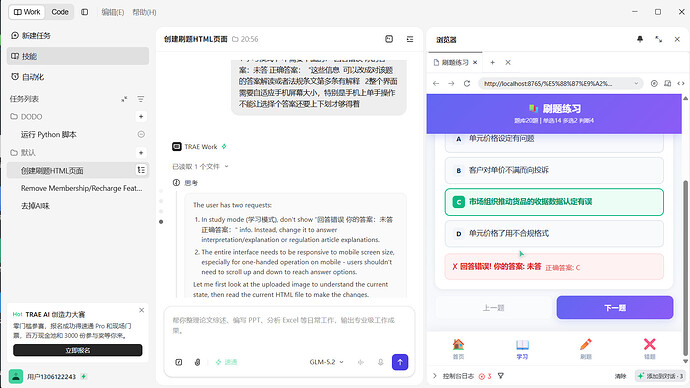Expand the 默认 folder
The width and height of the screenshot is (690, 388).
tap(23, 152)
